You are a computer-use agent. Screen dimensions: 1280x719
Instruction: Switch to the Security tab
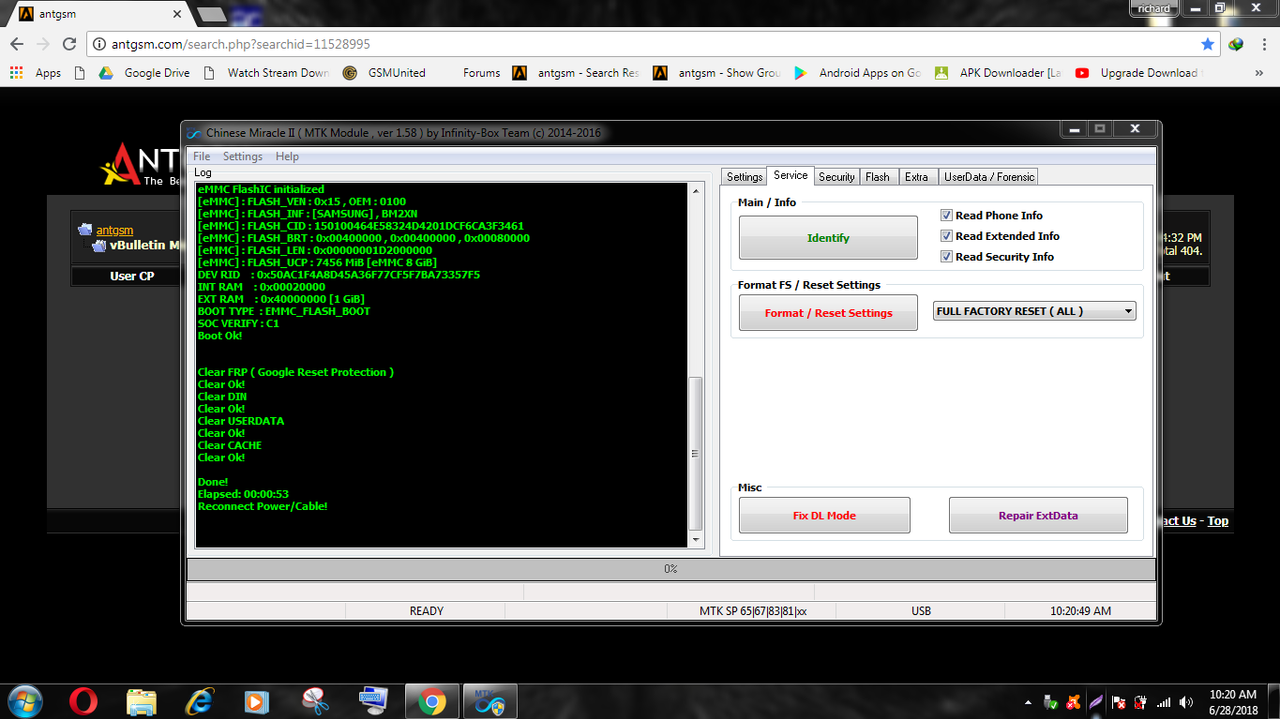pyautogui.click(x=837, y=177)
